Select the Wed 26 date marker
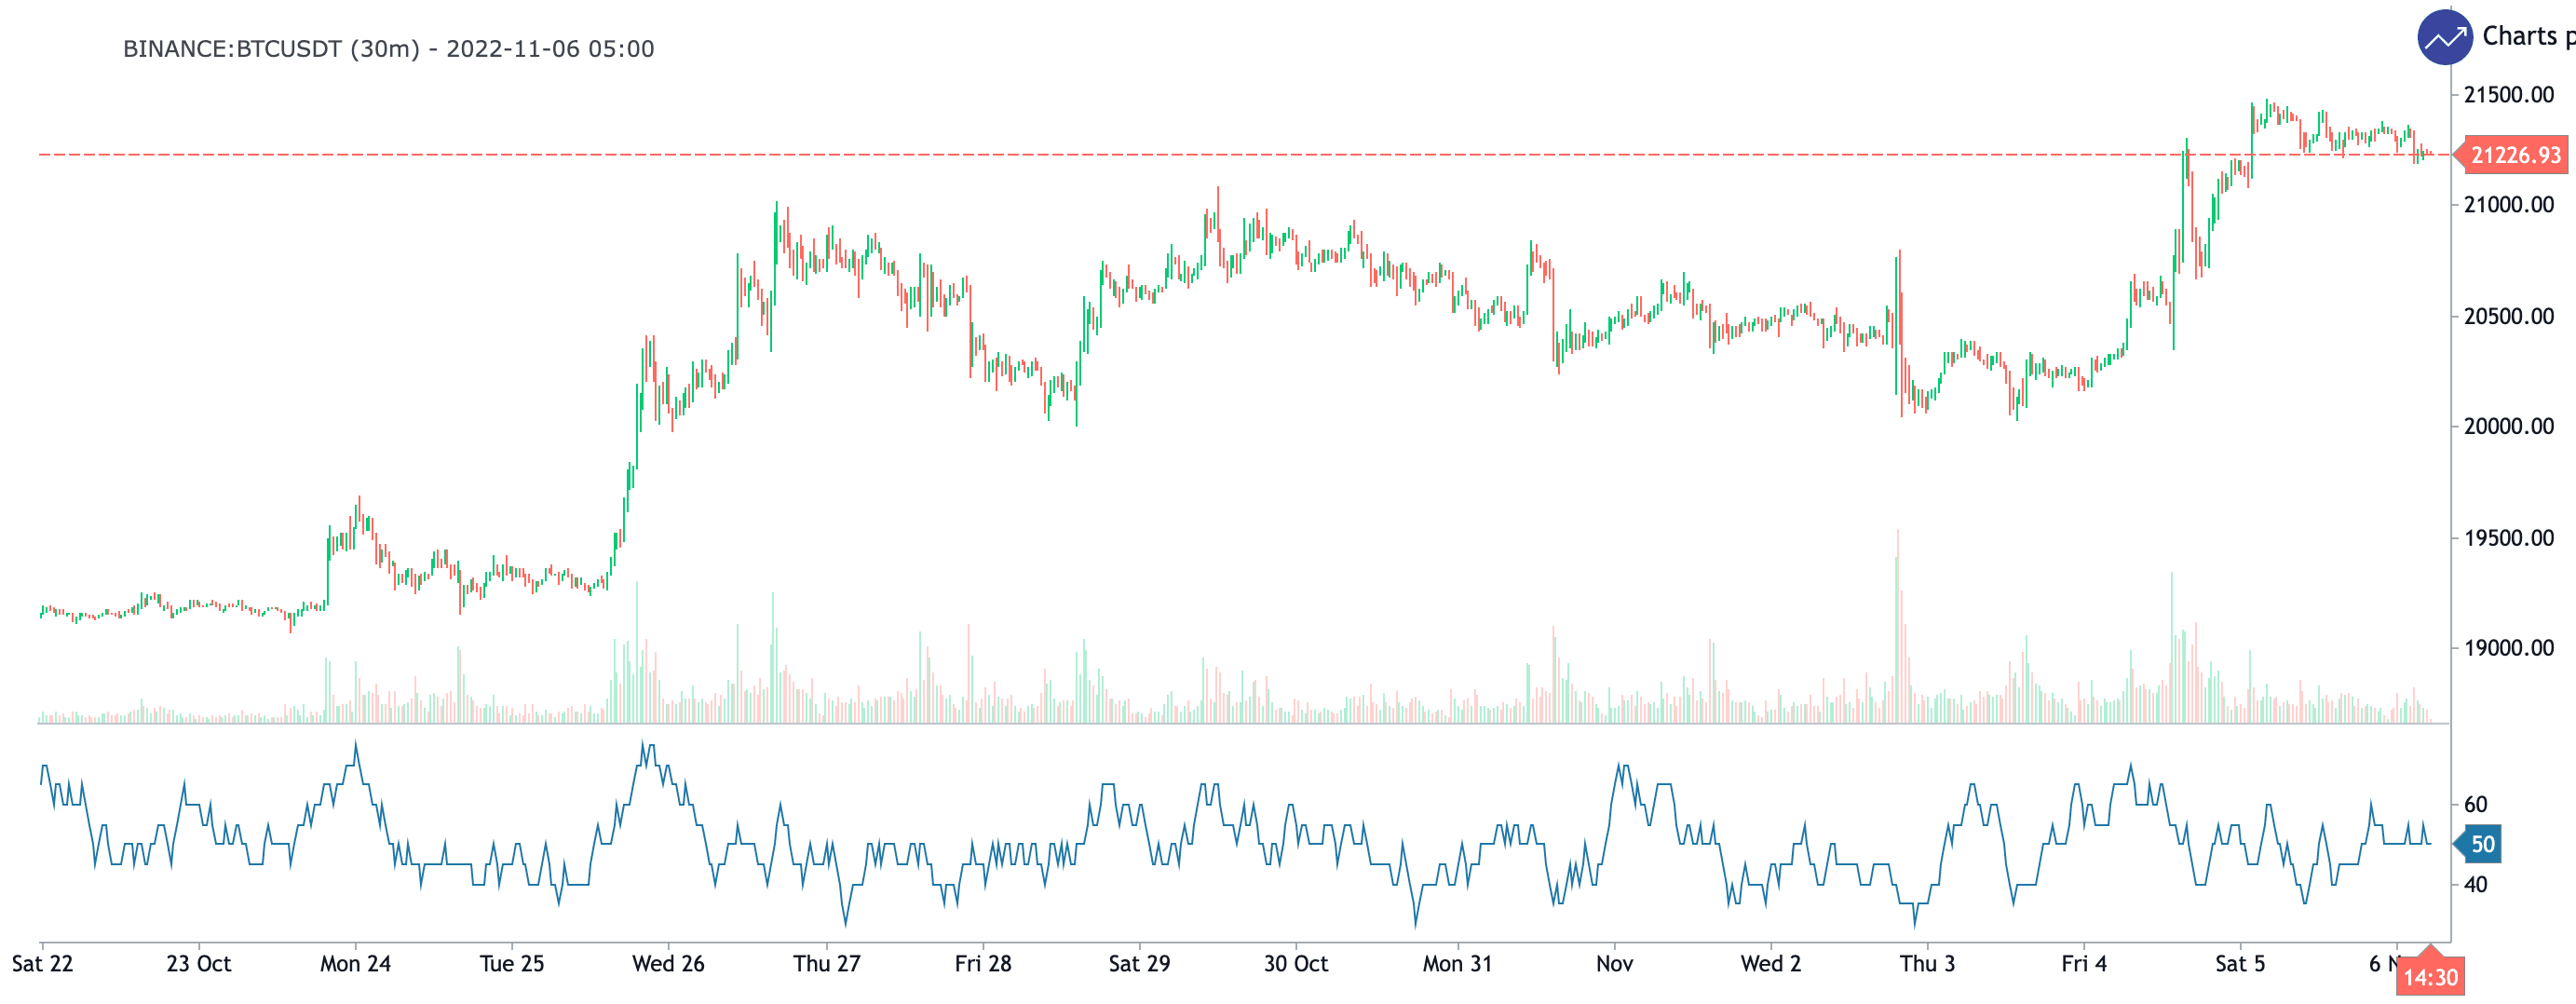This screenshot has width=2576, height=1004. tap(668, 964)
